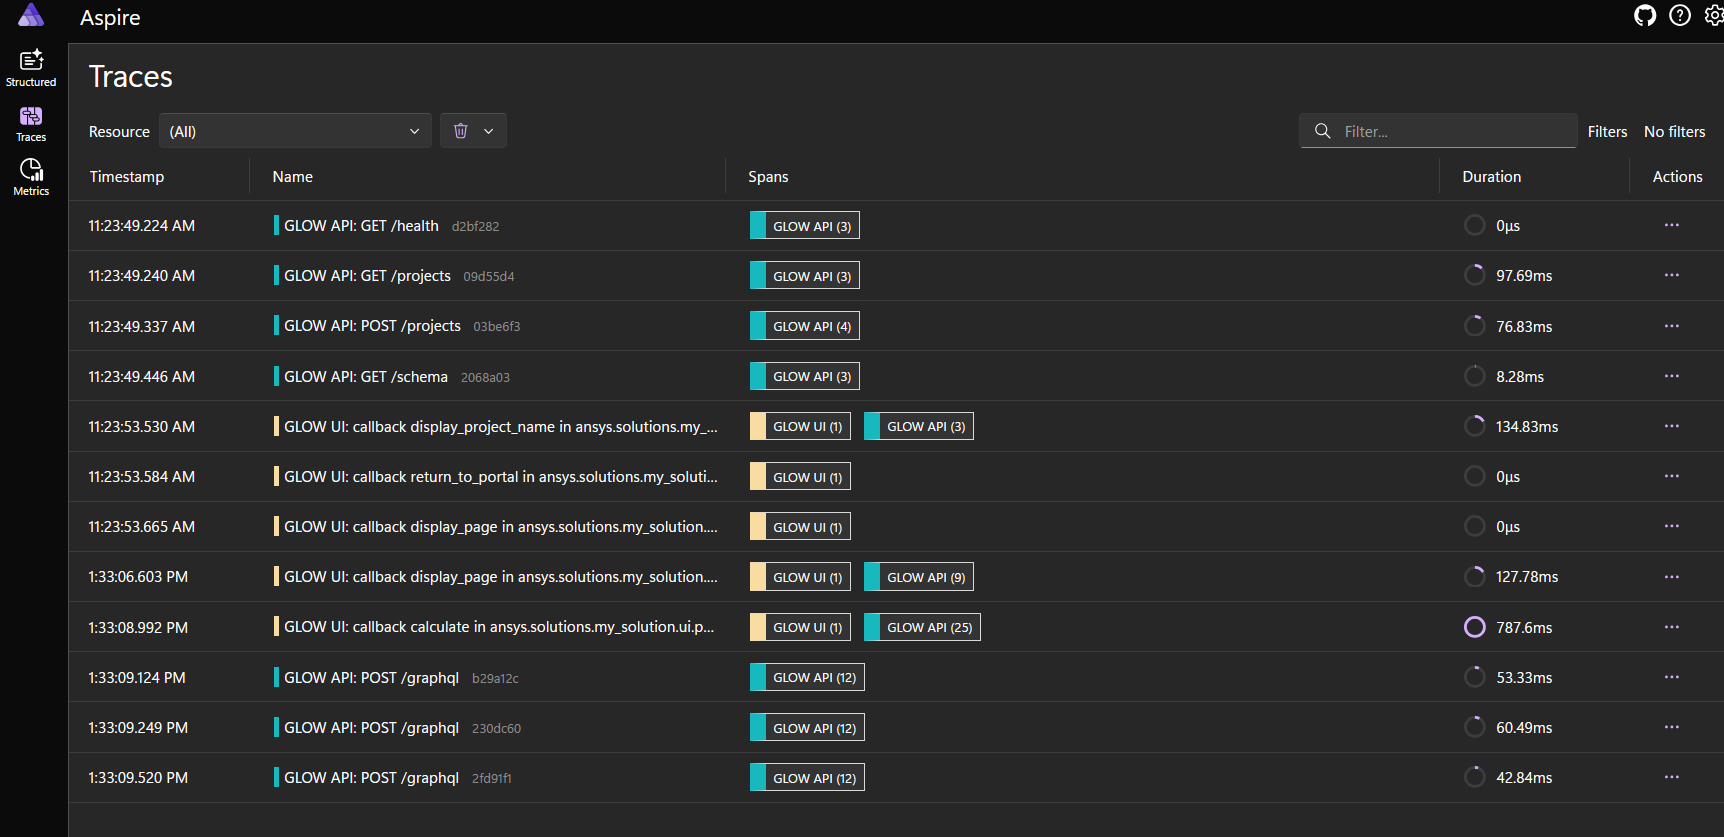Click duration ring for 97.69ms trace
The height and width of the screenshot is (837, 1724).
[x=1475, y=275]
